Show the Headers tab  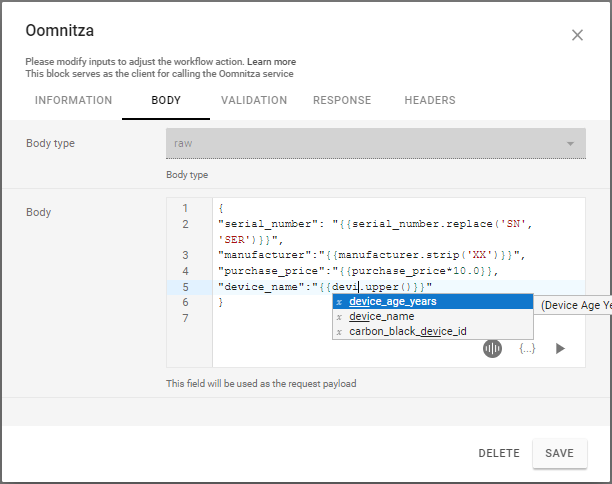pos(430,101)
